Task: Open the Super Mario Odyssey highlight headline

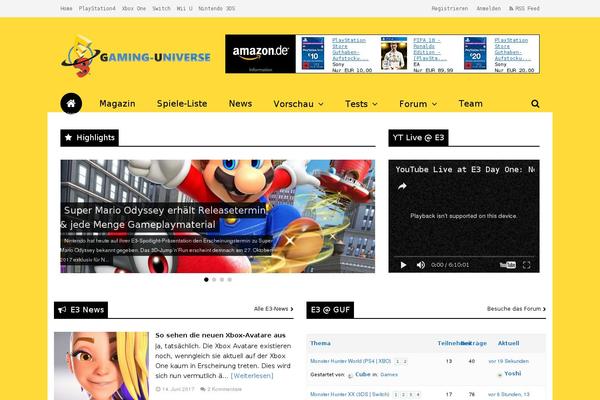Action: [x=163, y=217]
